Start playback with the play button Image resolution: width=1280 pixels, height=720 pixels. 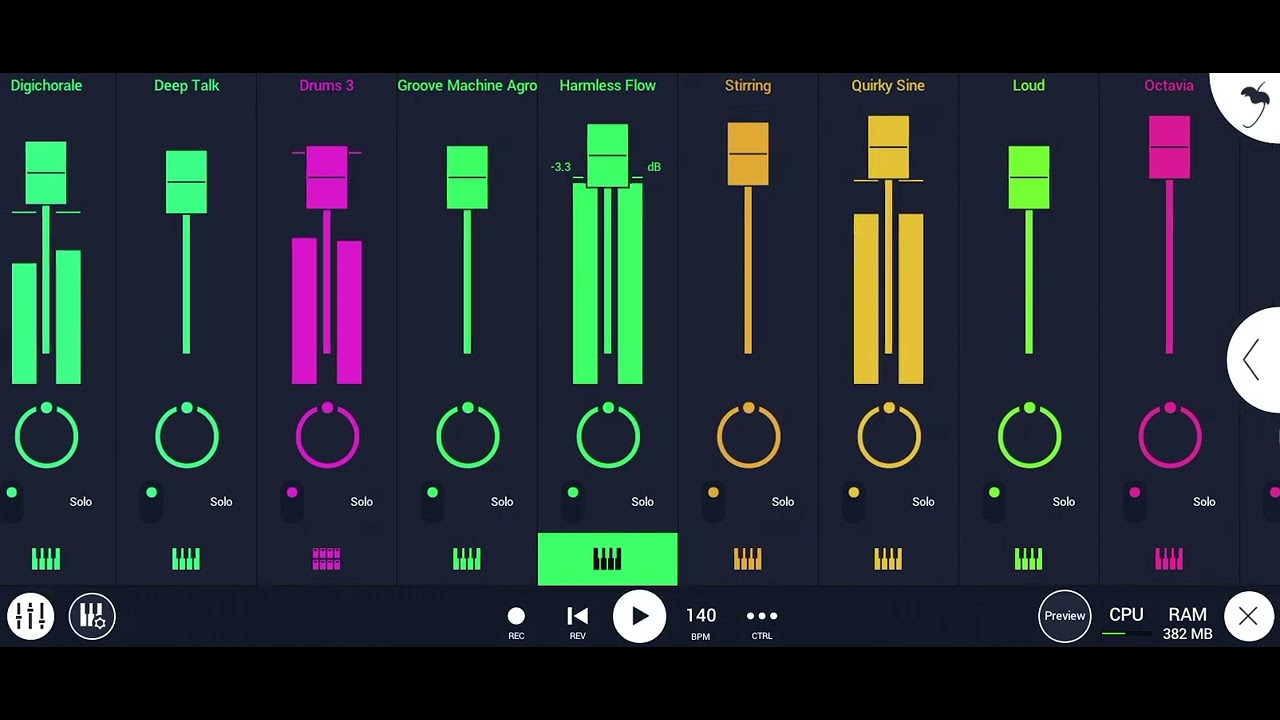(639, 617)
